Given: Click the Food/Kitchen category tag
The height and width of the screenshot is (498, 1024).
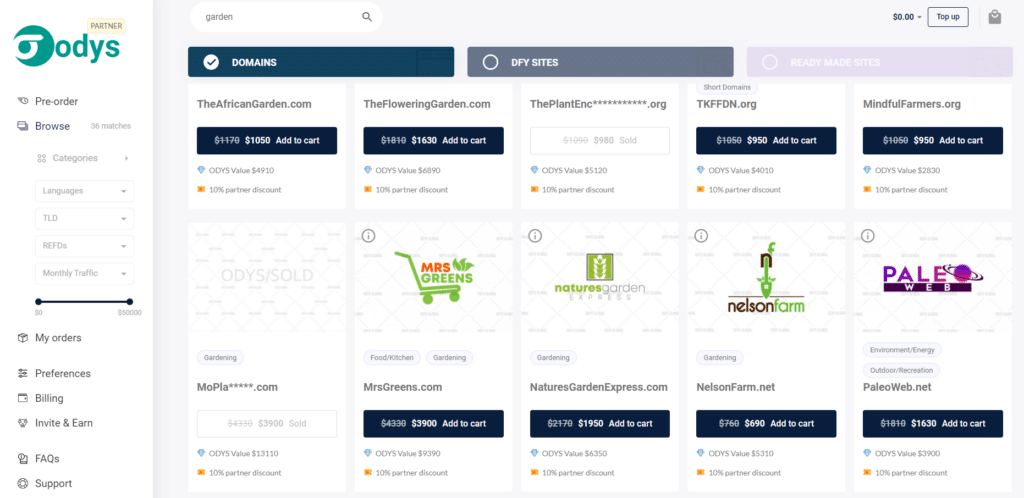Looking at the screenshot, I should 392,358.
